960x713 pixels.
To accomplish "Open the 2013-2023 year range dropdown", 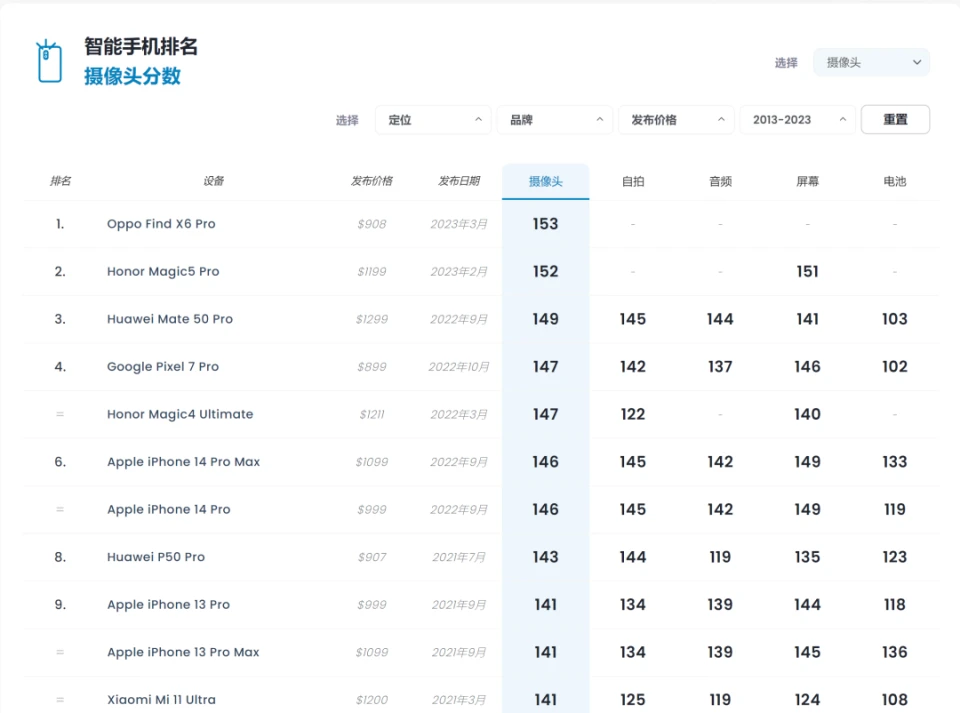I will 797,120.
